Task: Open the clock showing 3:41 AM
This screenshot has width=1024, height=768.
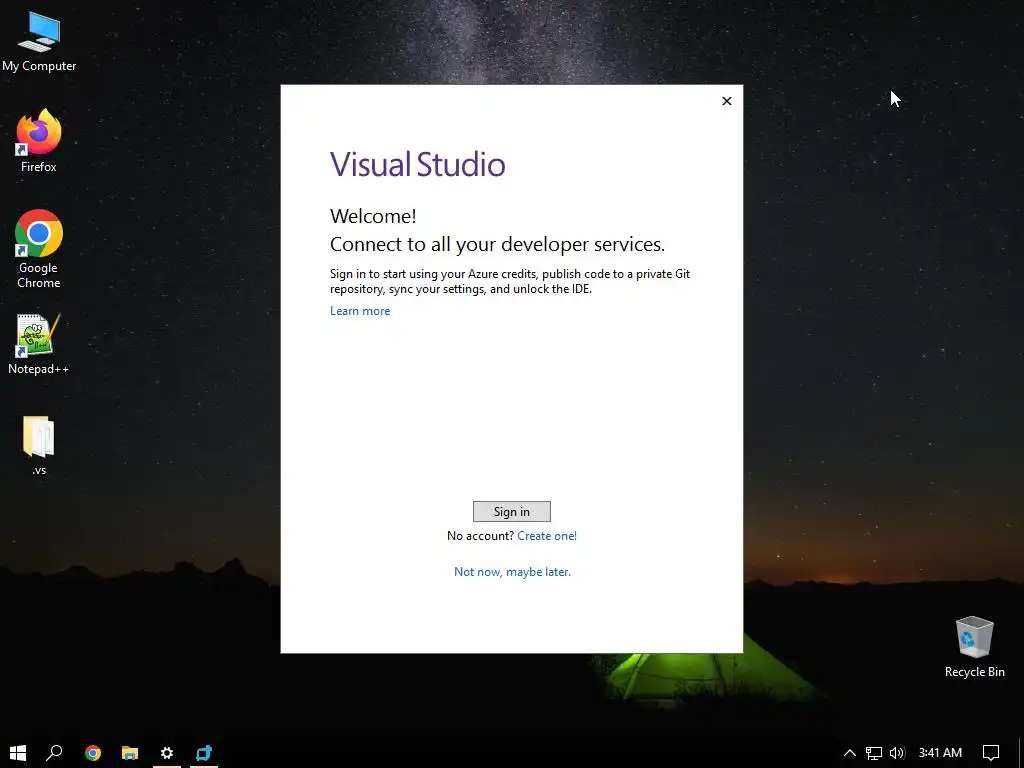Action: click(940, 753)
